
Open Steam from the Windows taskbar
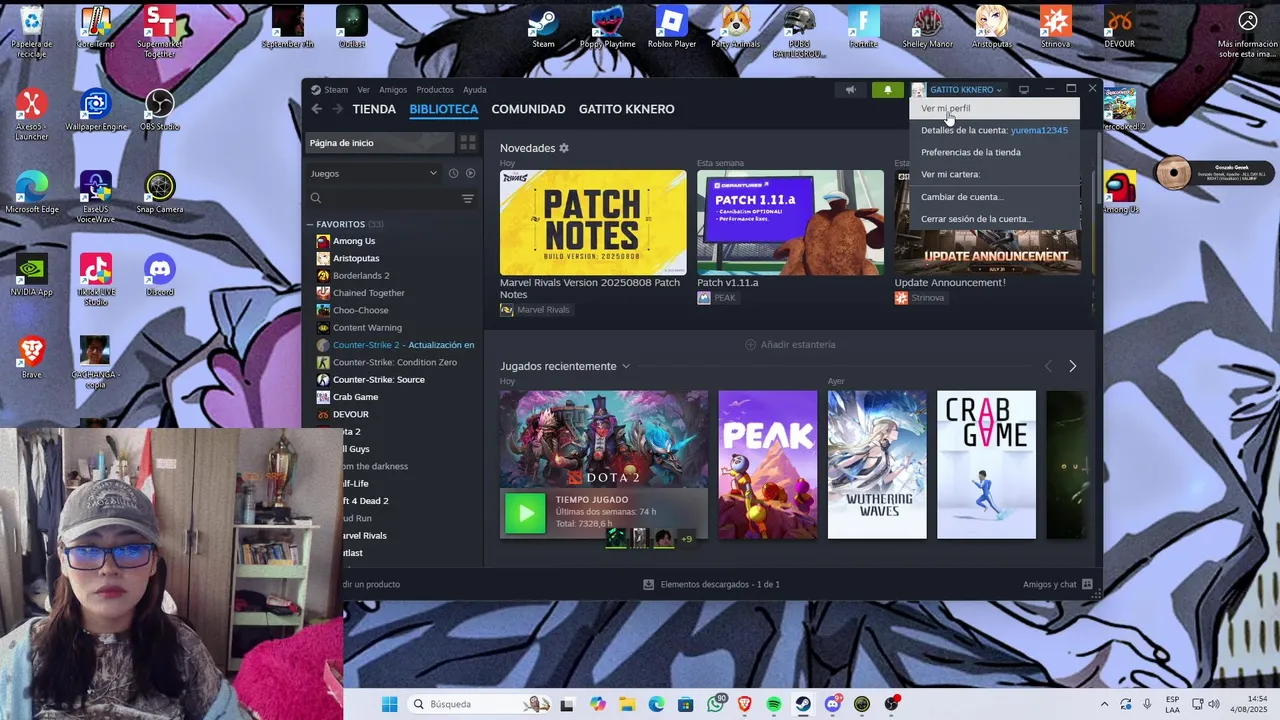coord(803,704)
